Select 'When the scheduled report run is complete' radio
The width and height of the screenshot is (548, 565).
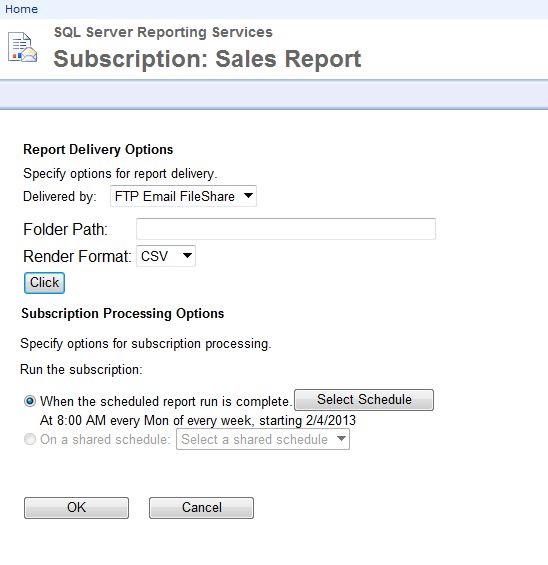coord(30,401)
